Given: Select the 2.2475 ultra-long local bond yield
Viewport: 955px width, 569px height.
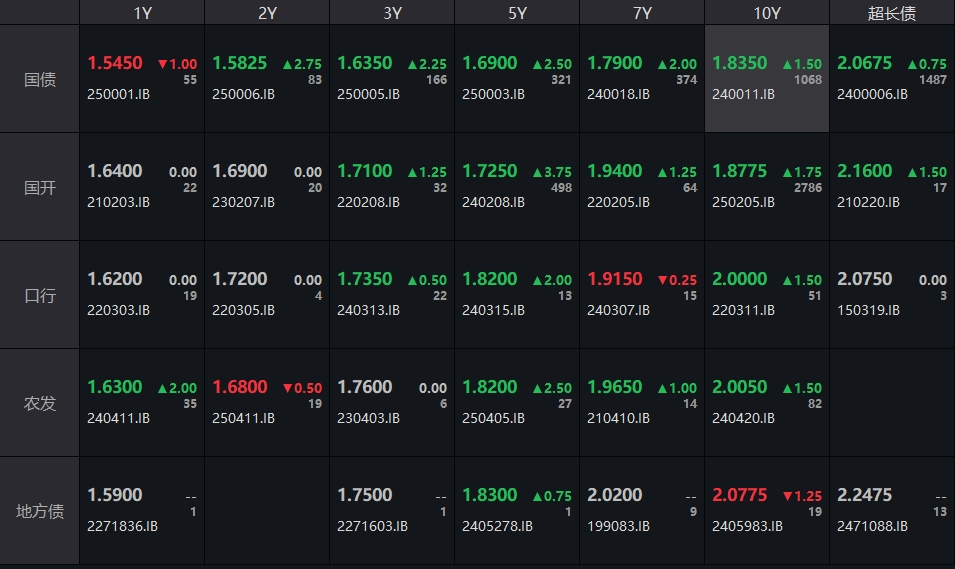Looking at the screenshot, I should [865, 495].
